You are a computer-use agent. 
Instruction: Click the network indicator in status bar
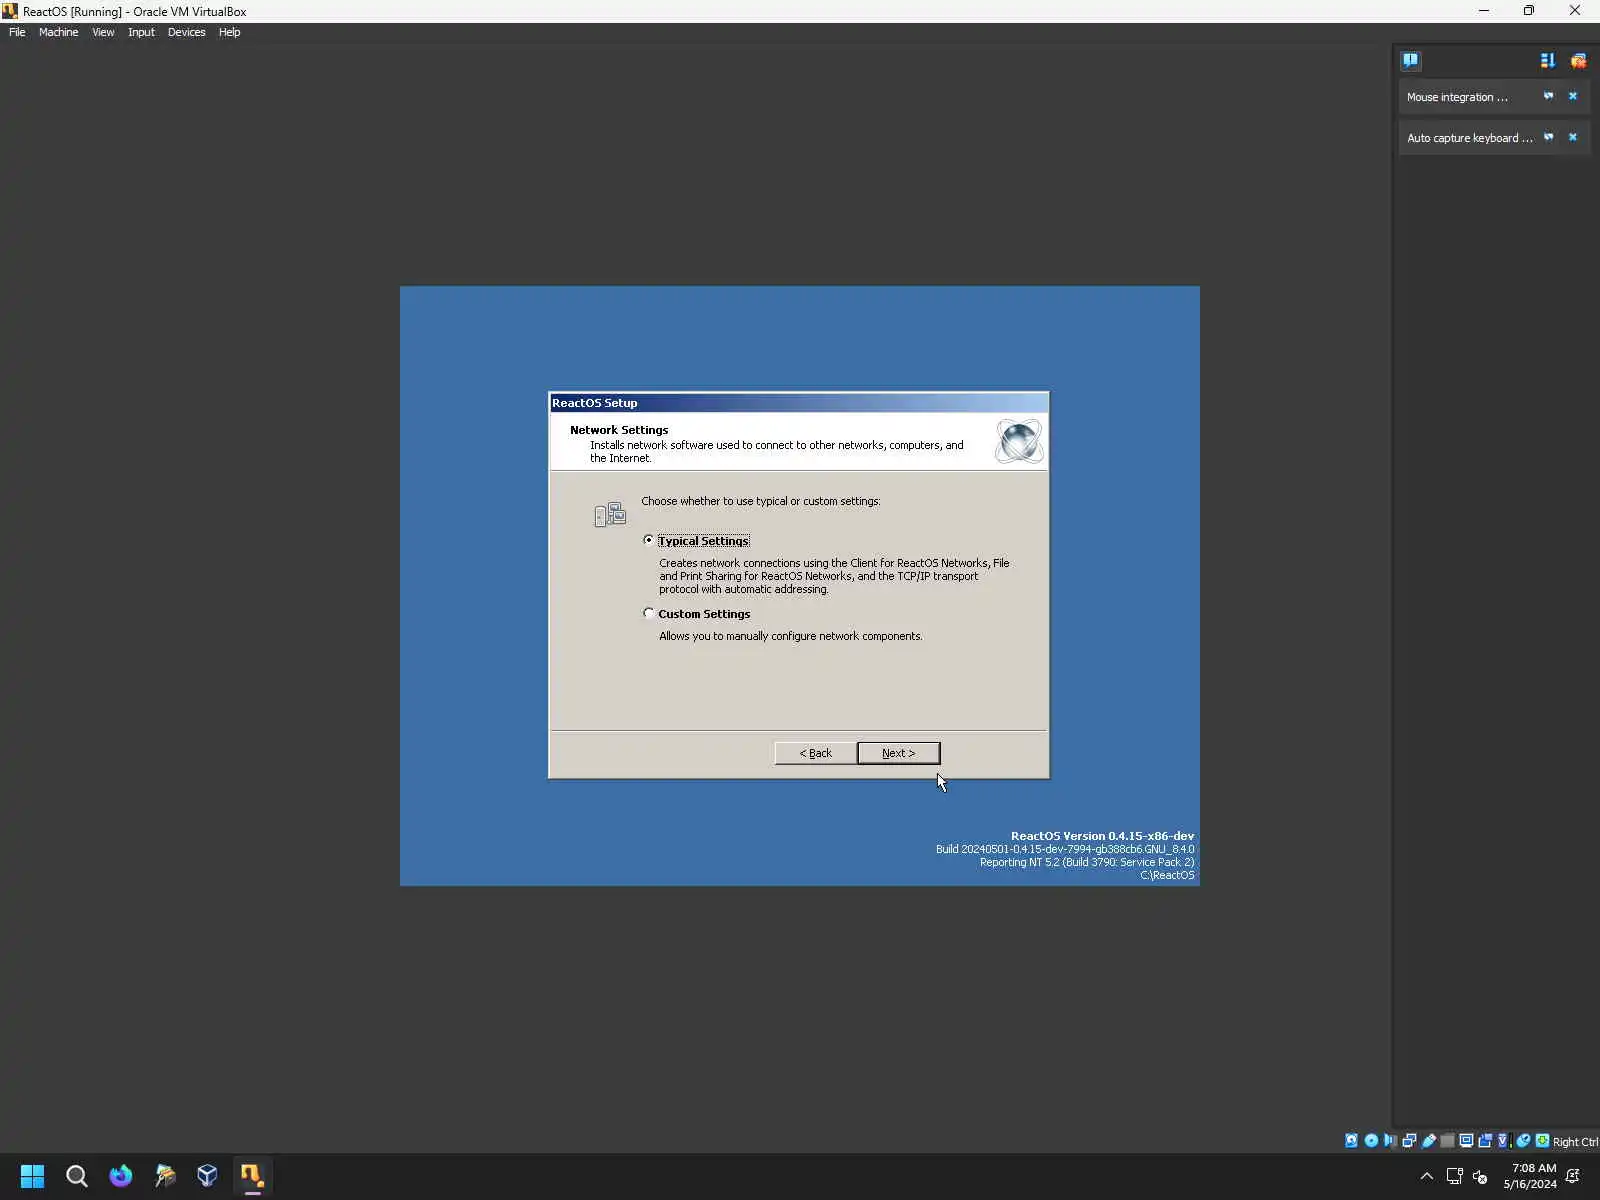1409,1141
